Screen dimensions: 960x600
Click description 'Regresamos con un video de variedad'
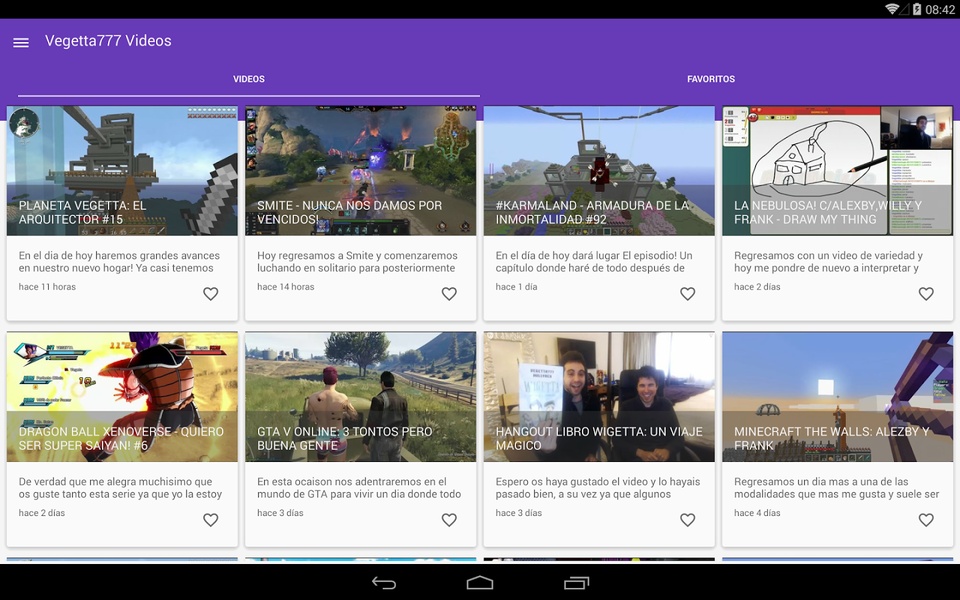[x=828, y=262]
